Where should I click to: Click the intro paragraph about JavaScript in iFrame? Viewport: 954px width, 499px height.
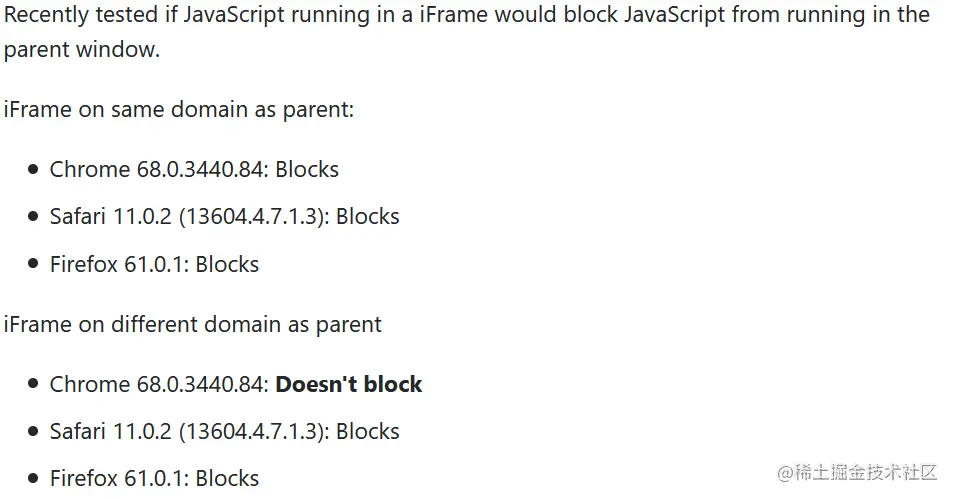click(467, 32)
